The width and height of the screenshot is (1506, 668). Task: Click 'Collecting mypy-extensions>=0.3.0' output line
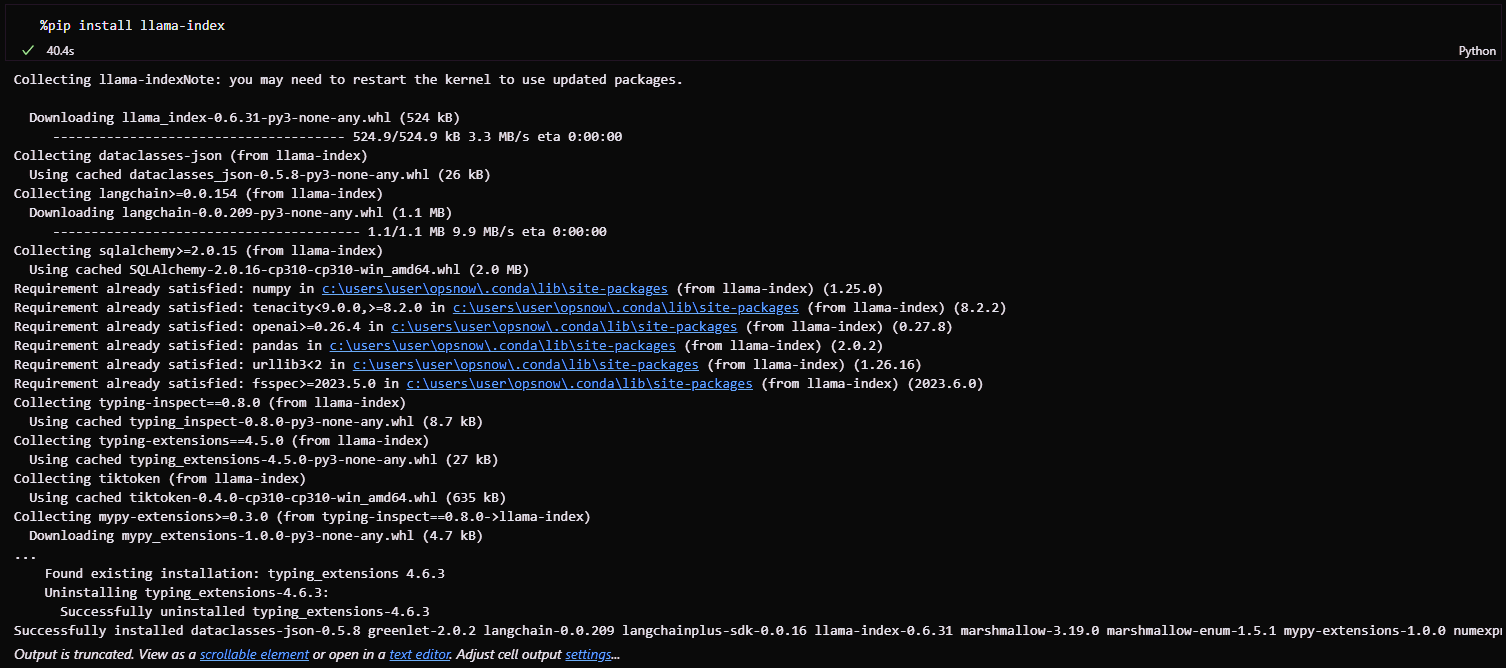[x=302, y=516]
